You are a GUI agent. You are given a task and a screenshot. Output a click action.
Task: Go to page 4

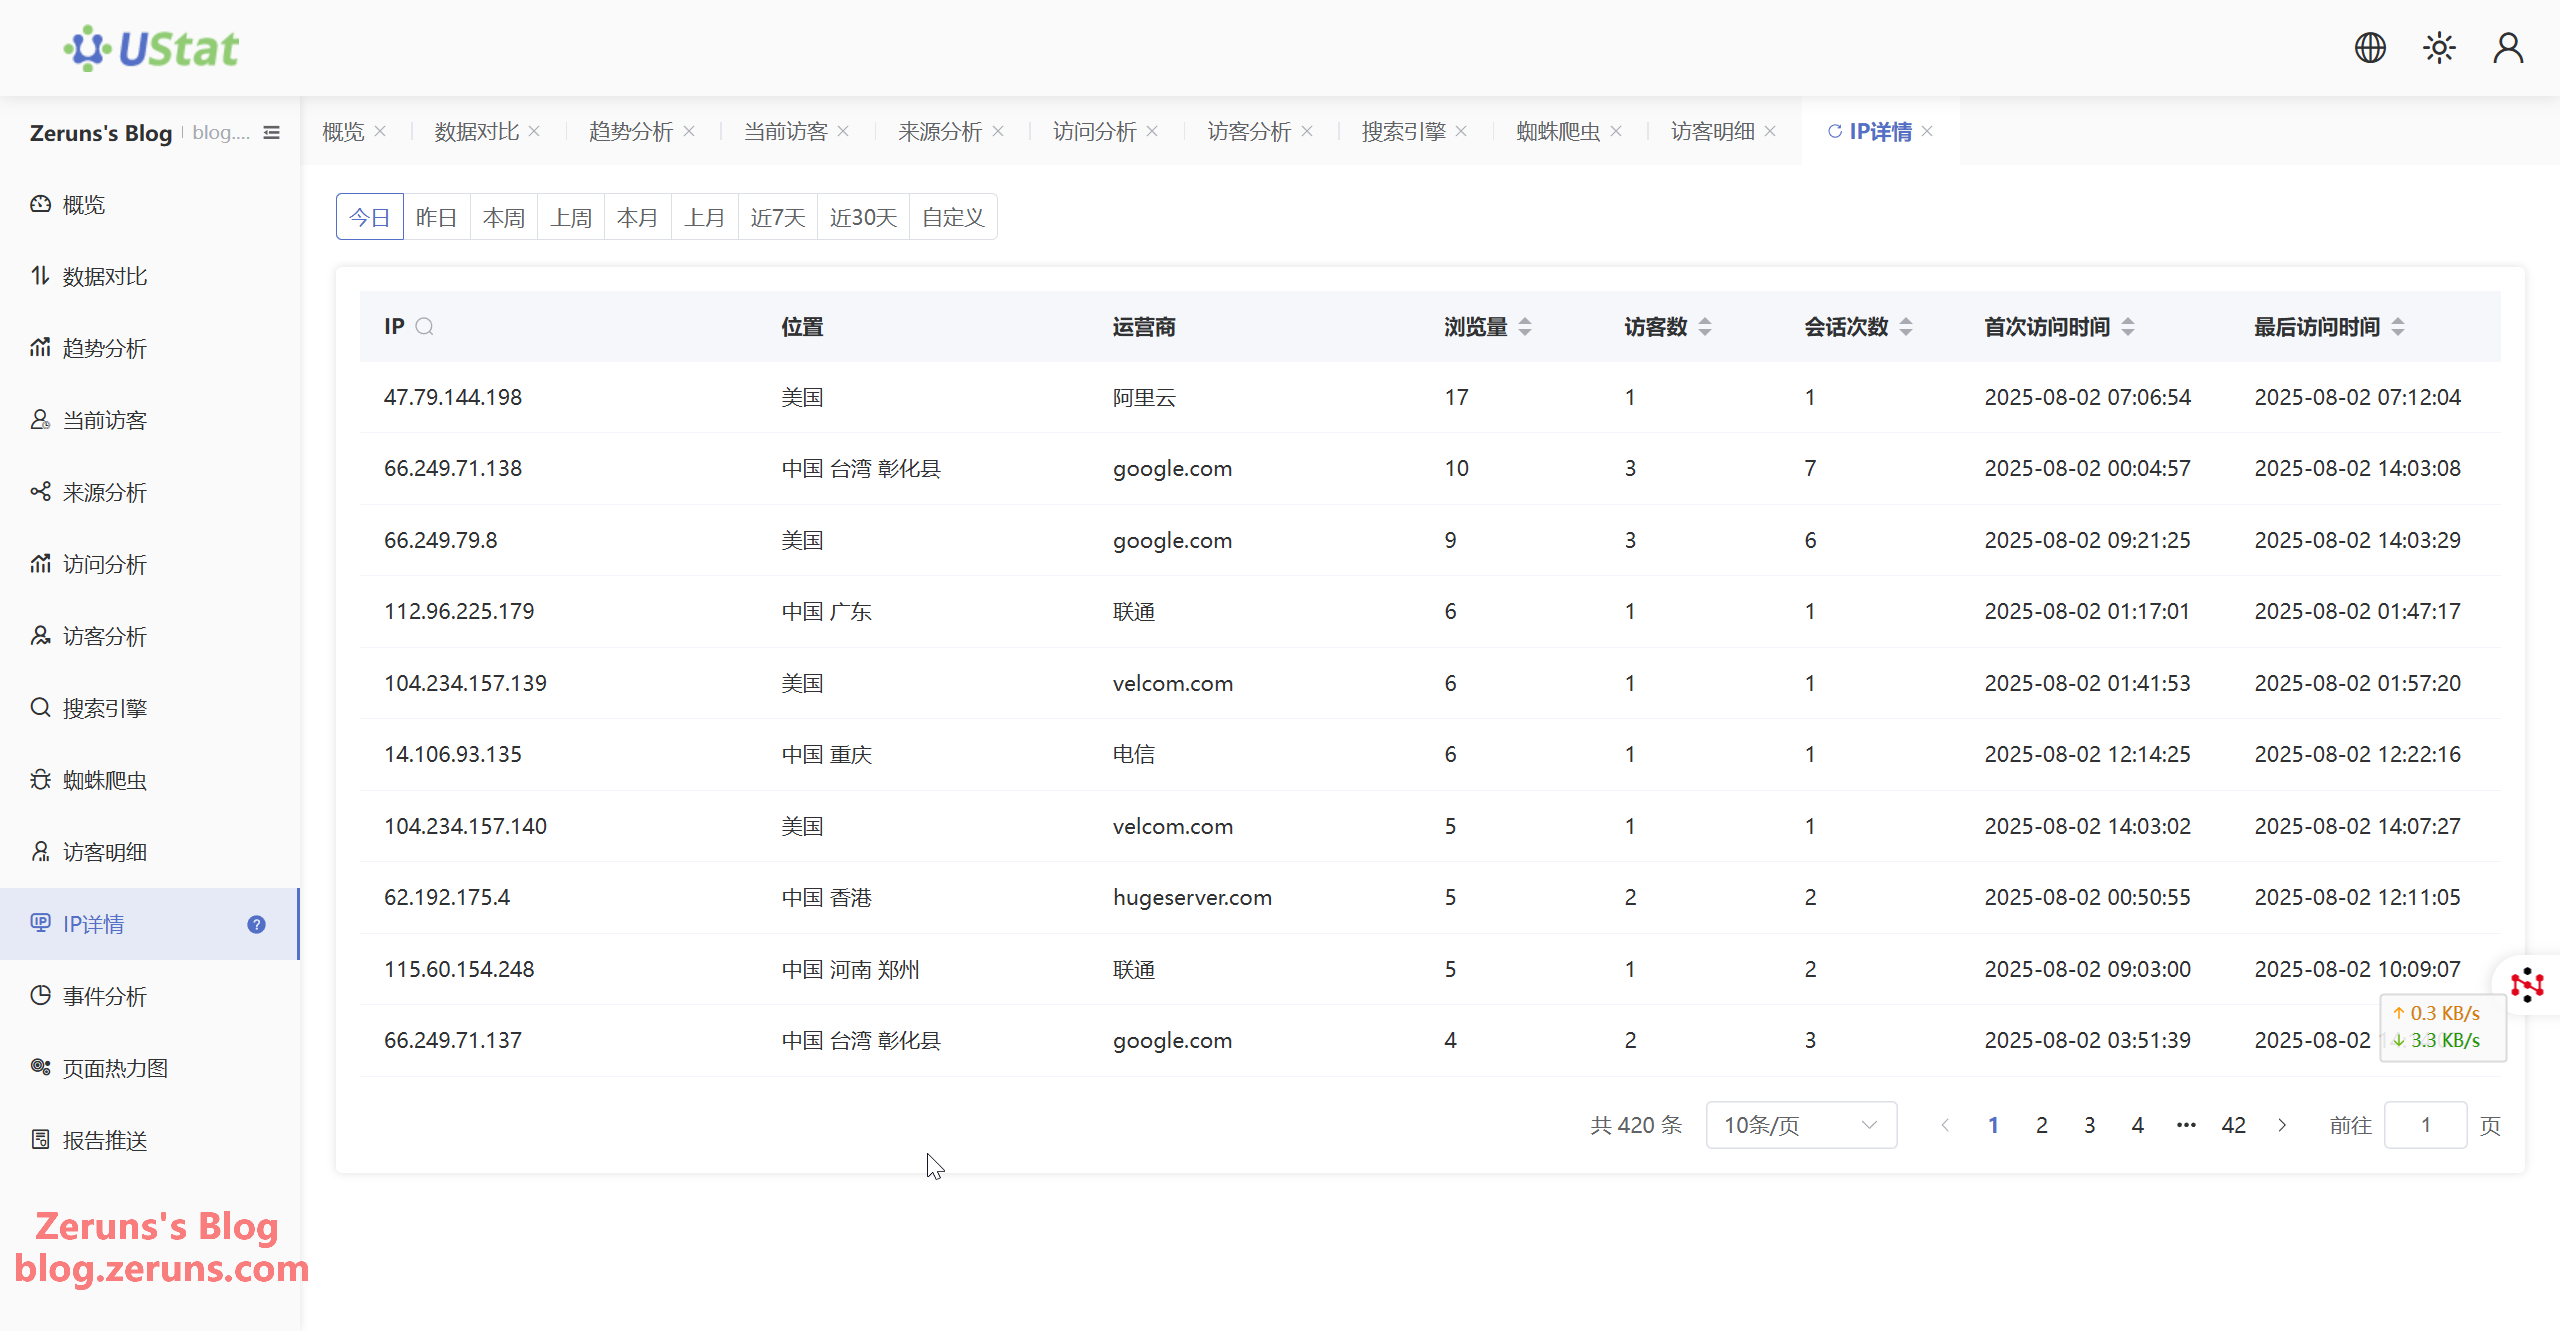[x=2137, y=1126]
